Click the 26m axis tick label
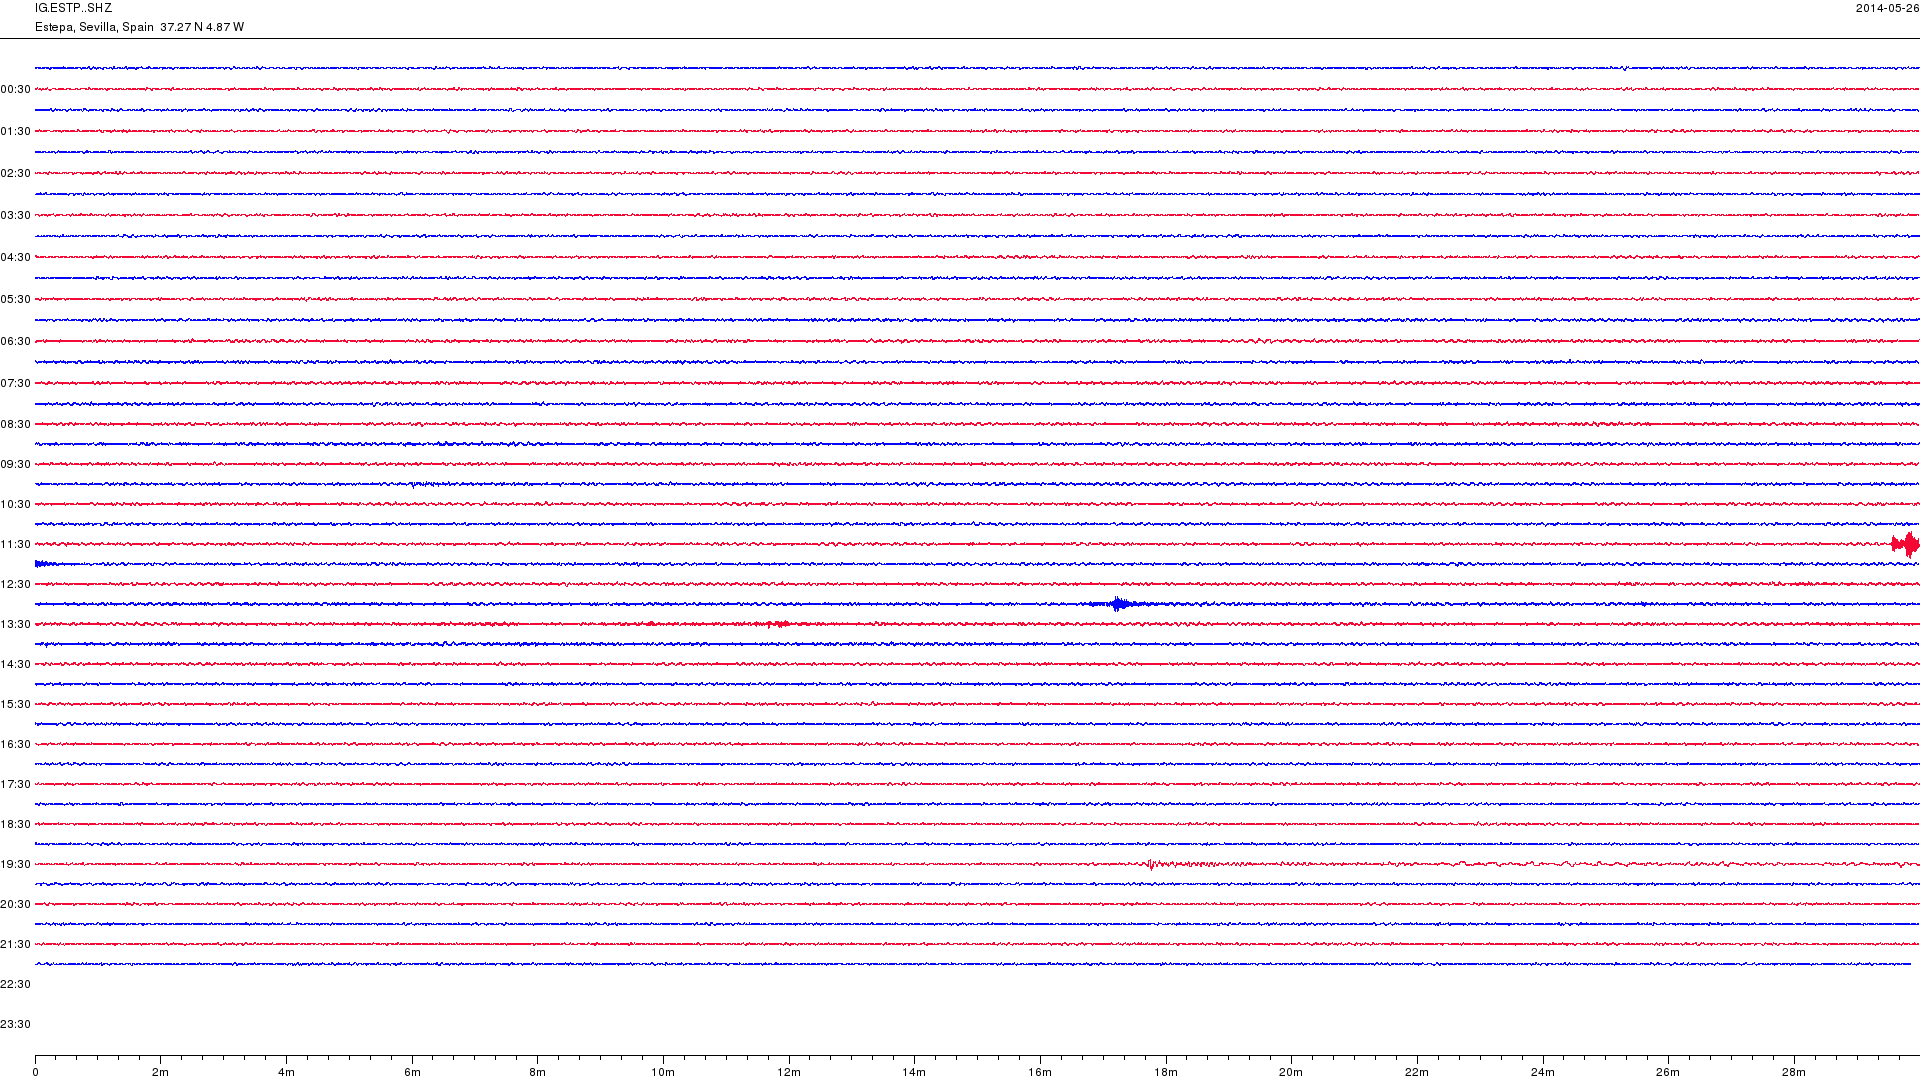 [x=1668, y=1073]
